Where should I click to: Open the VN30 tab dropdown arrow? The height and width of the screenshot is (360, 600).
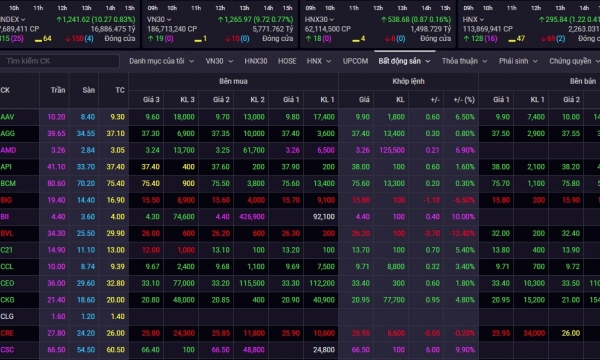pos(230,61)
